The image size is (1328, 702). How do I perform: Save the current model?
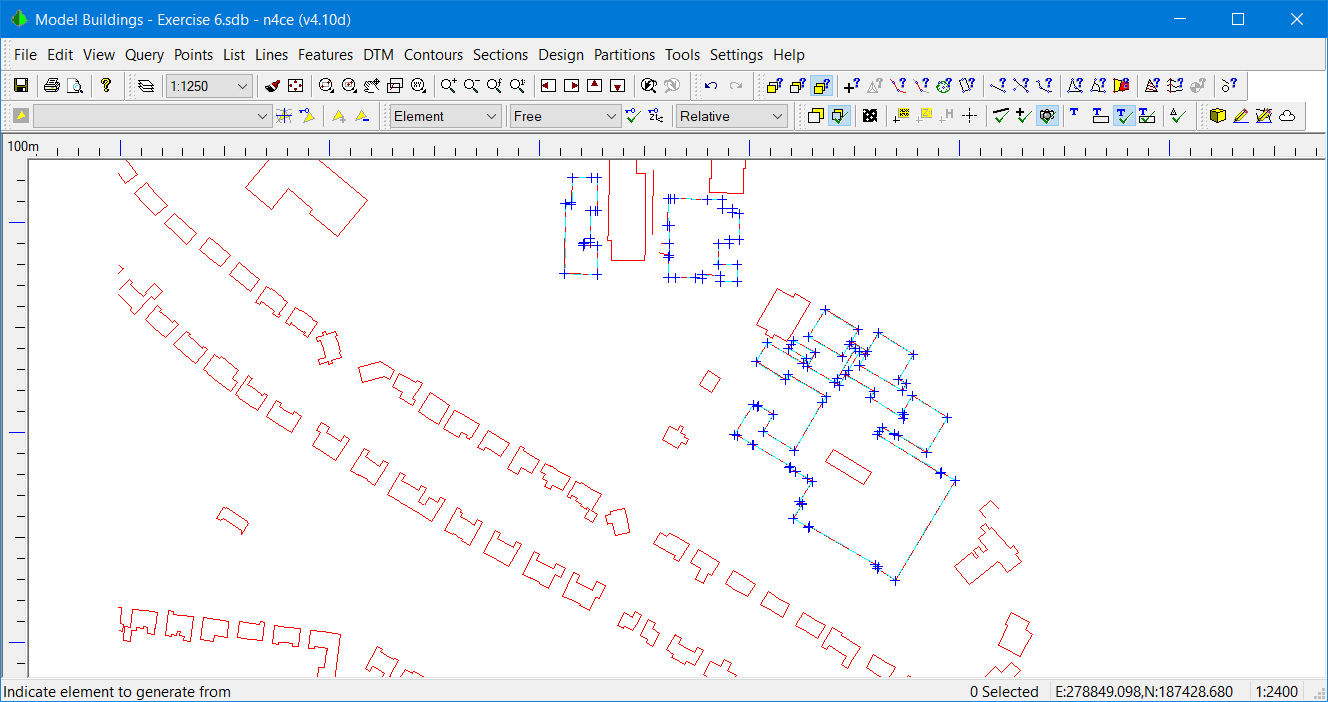(20, 85)
